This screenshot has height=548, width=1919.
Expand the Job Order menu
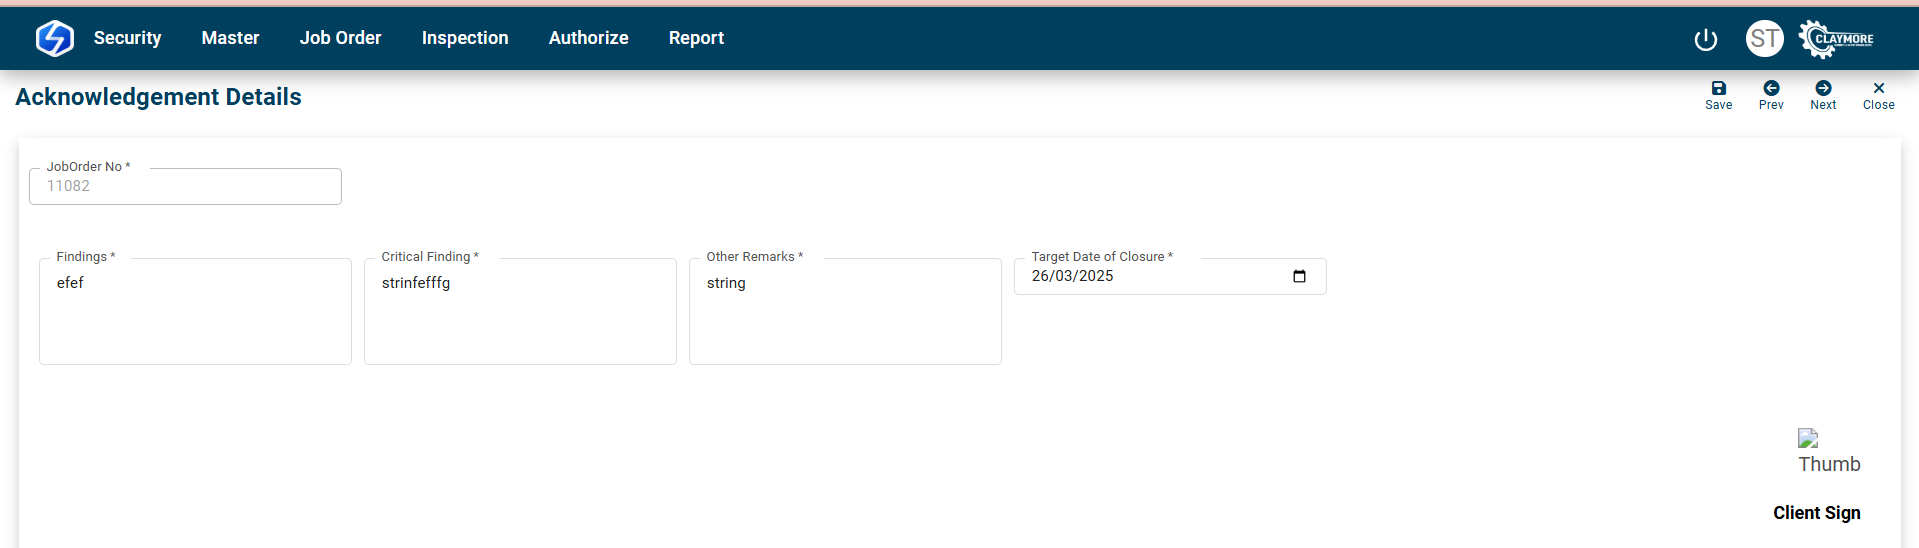(x=340, y=38)
